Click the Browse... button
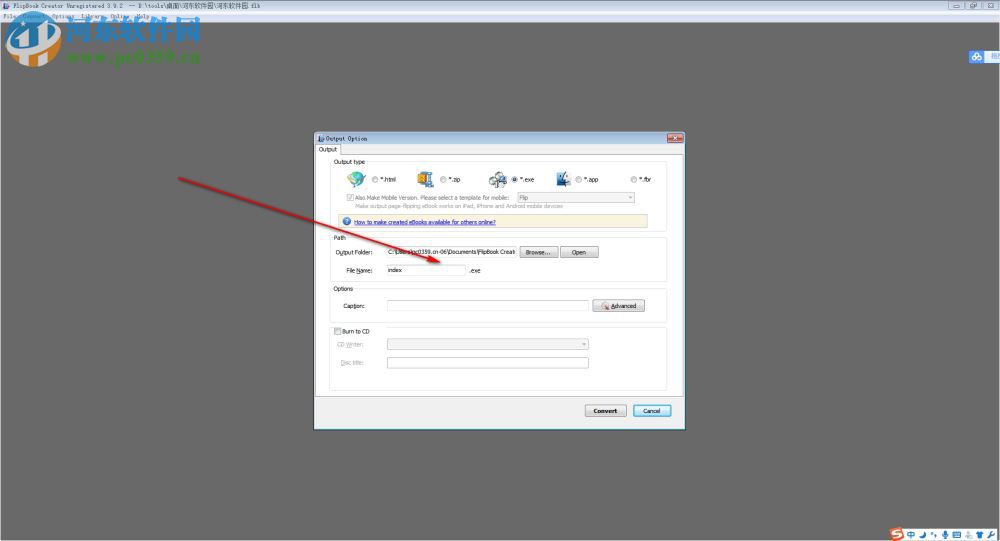Screen dimensions: 1000x541 click(x=539, y=252)
